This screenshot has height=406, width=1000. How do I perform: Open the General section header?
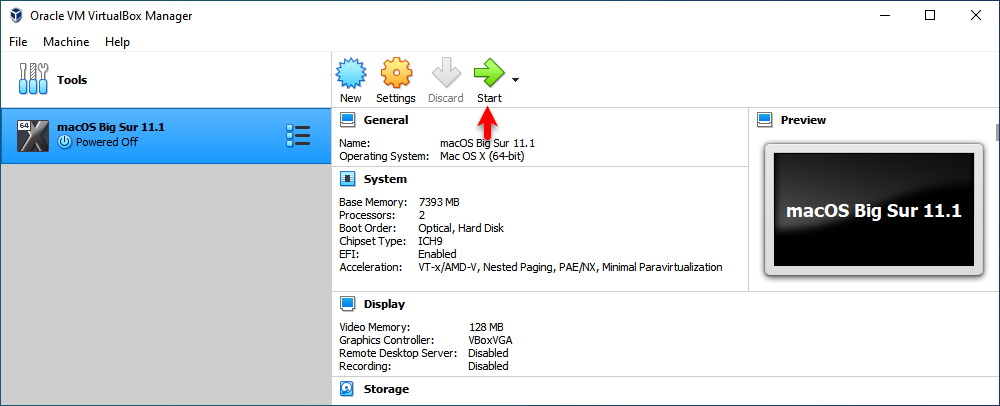pyautogui.click(x=386, y=120)
